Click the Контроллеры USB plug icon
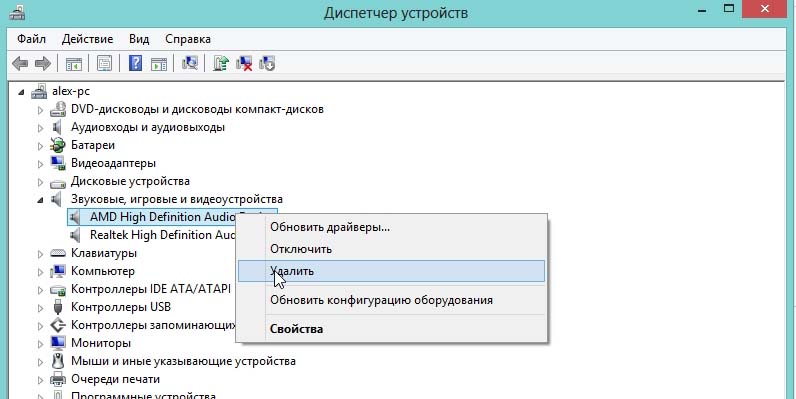Image resolution: width=796 pixels, height=399 pixels. tap(58, 307)
